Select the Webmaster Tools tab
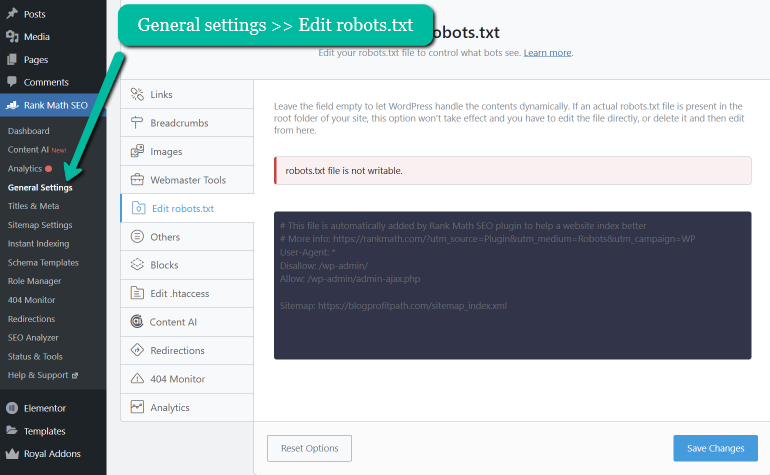The width and height of the screenshot is (770, 475). click(x=187, y=180)
